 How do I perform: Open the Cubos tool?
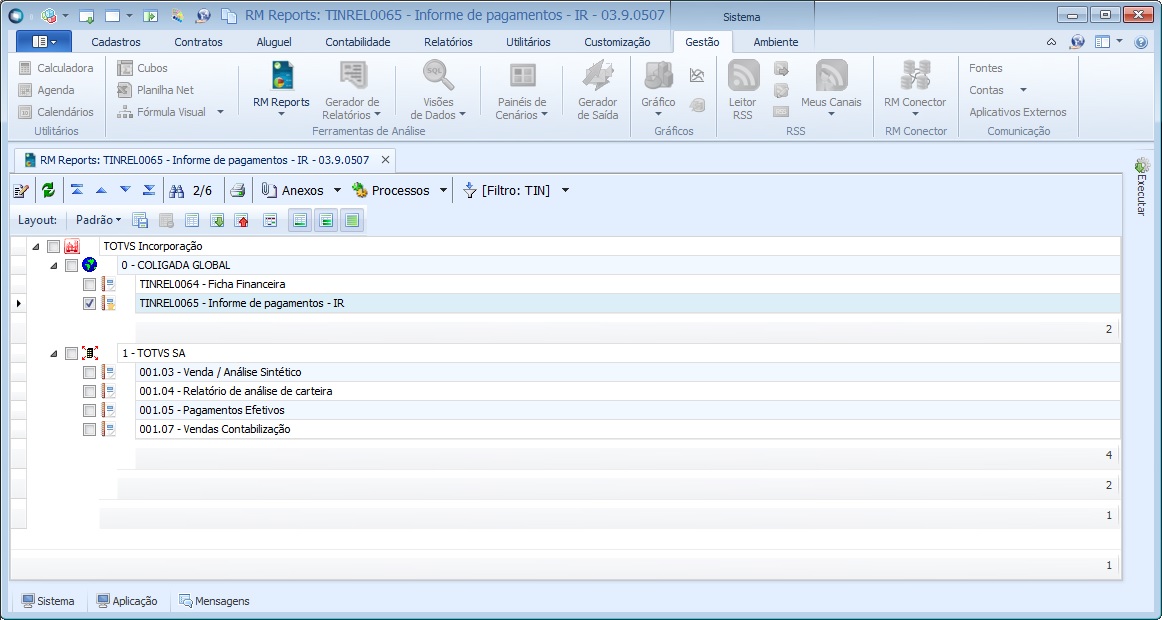143,68
